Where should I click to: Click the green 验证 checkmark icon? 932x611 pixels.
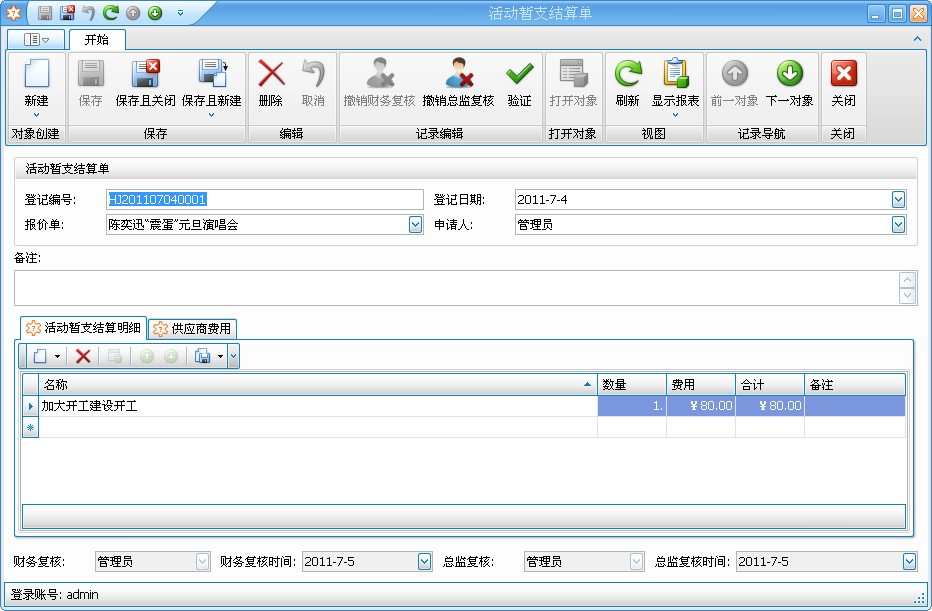(519, 74)
